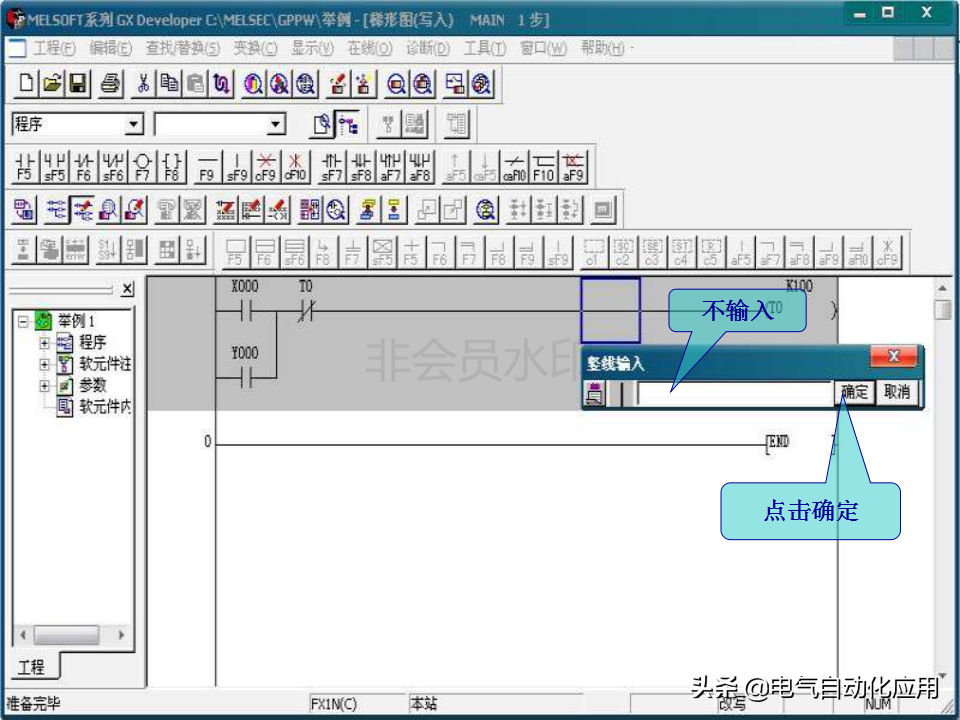Click ladder editor vertical scrollbar up arrow
This screenshot has height=720, width=960.
pos(943,288)
